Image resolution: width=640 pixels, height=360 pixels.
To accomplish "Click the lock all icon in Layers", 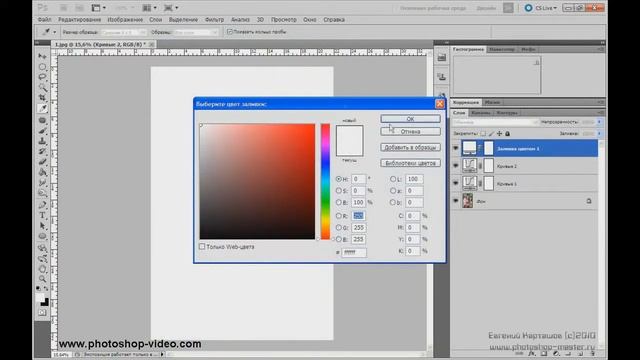I will click(x=507, y=133).
